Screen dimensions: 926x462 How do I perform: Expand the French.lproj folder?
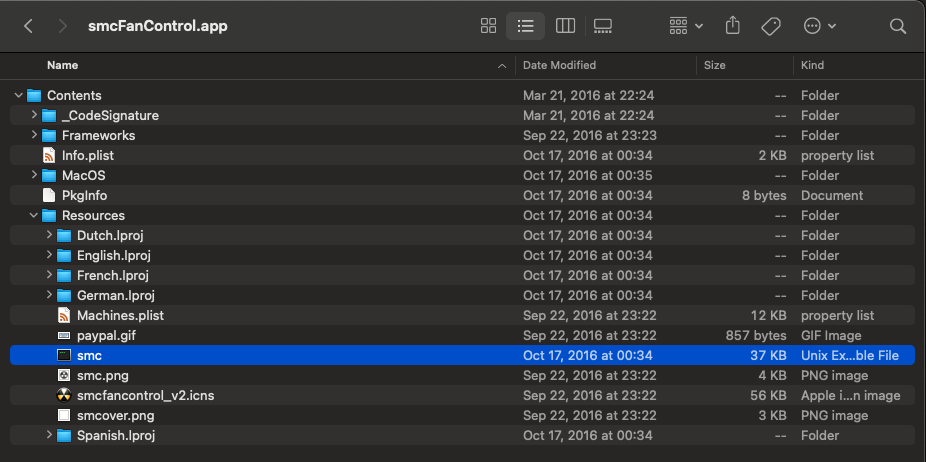point(50,275)
